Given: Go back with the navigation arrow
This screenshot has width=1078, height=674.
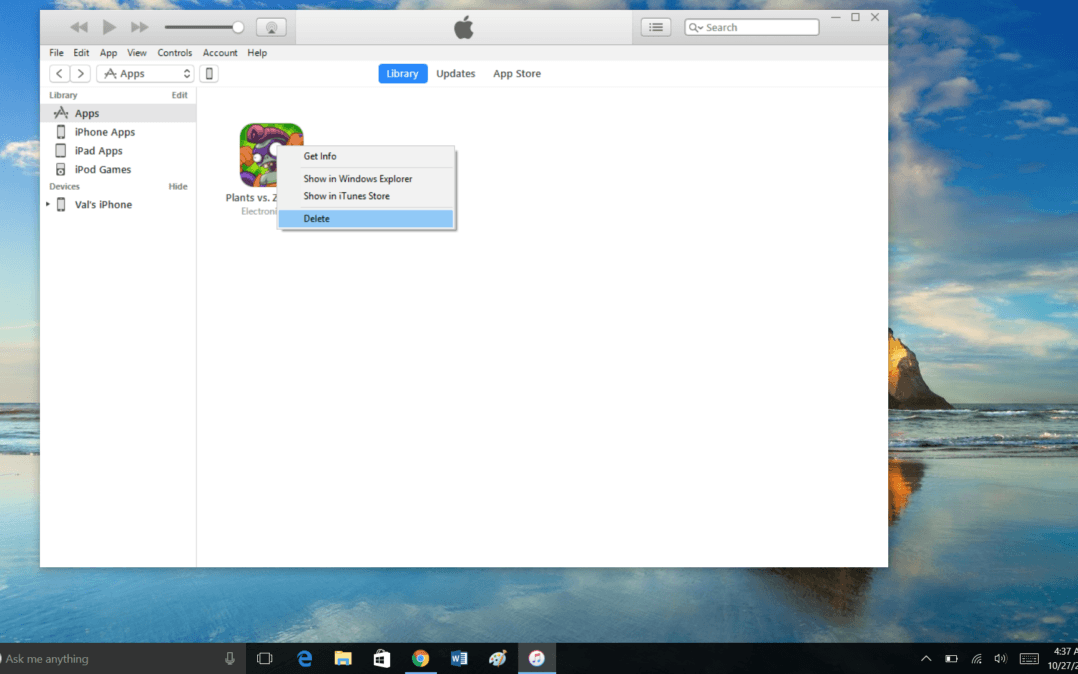Looking at the screenshot, I should click(60, 74).
